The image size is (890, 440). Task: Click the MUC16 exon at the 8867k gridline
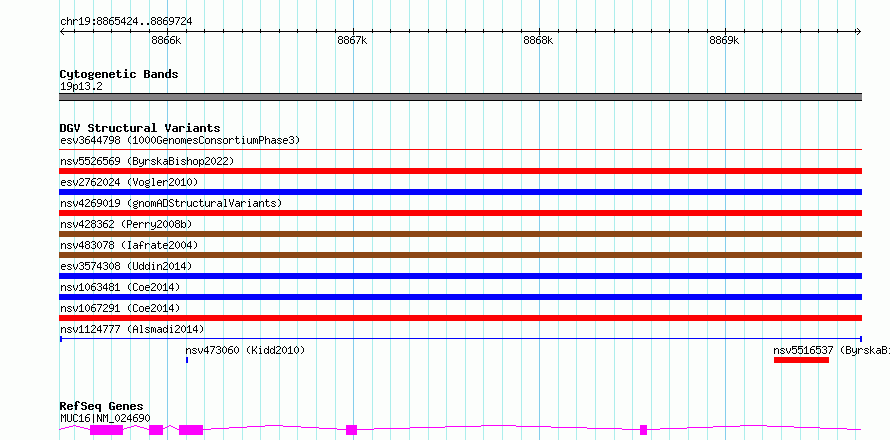(351, 430)
